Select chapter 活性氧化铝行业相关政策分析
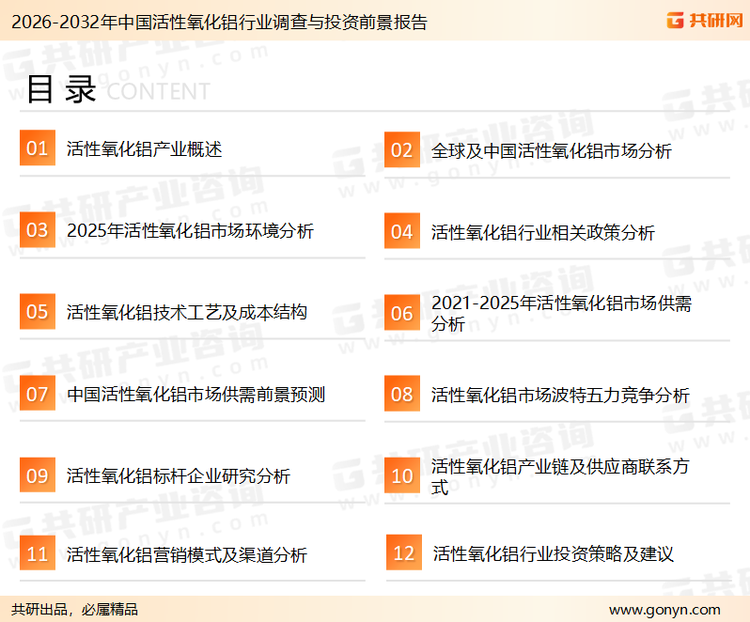 543,233
